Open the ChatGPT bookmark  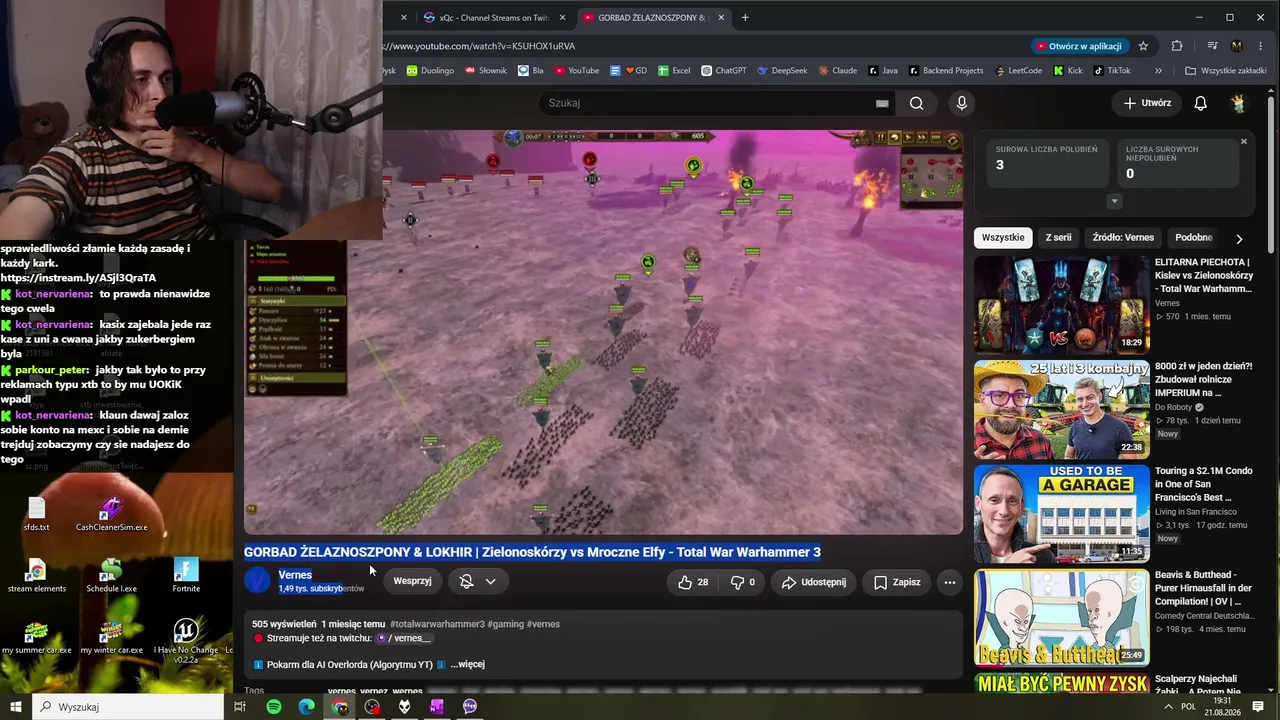point(724,71)
